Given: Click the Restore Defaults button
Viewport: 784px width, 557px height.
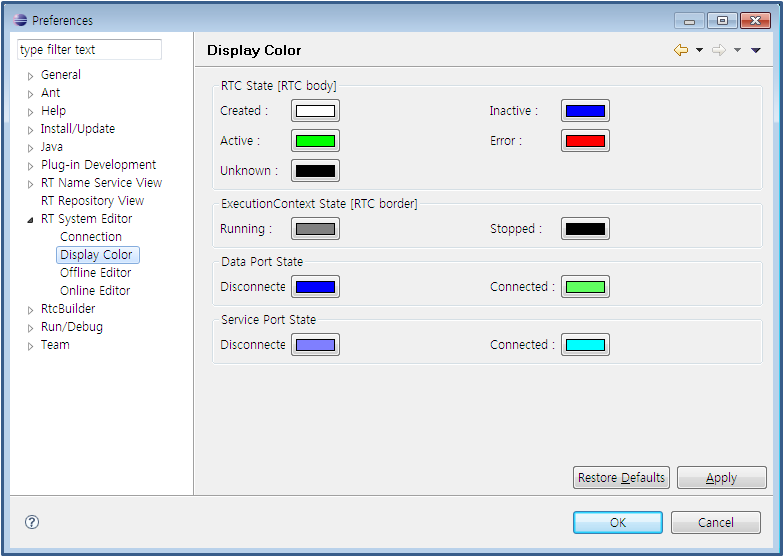Looking at the screenshot, I should pyautogui.click(x=621, y=478).
